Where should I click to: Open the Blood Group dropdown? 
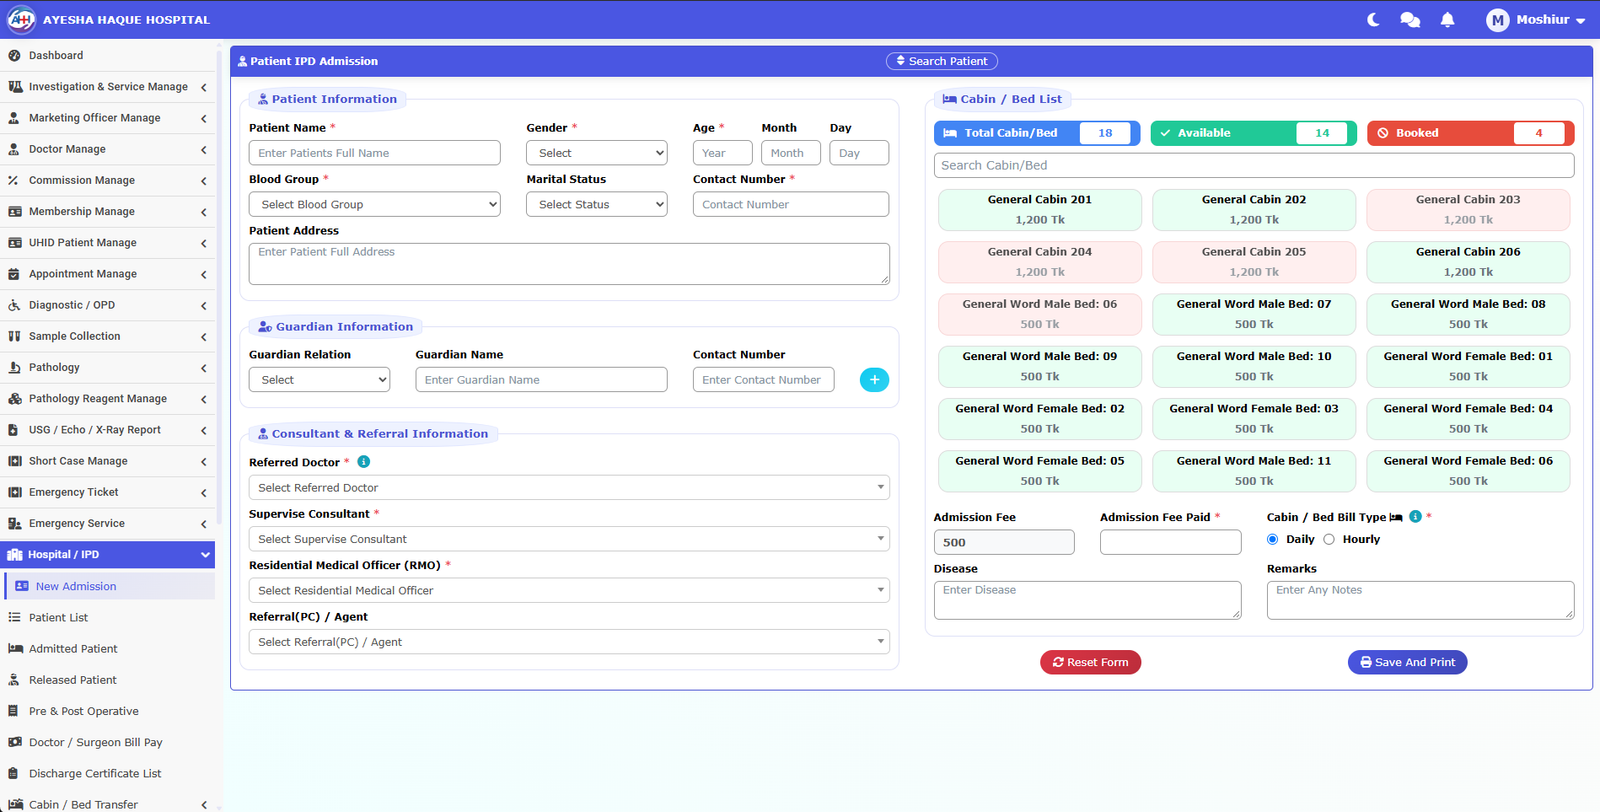(x=375, y=204)
